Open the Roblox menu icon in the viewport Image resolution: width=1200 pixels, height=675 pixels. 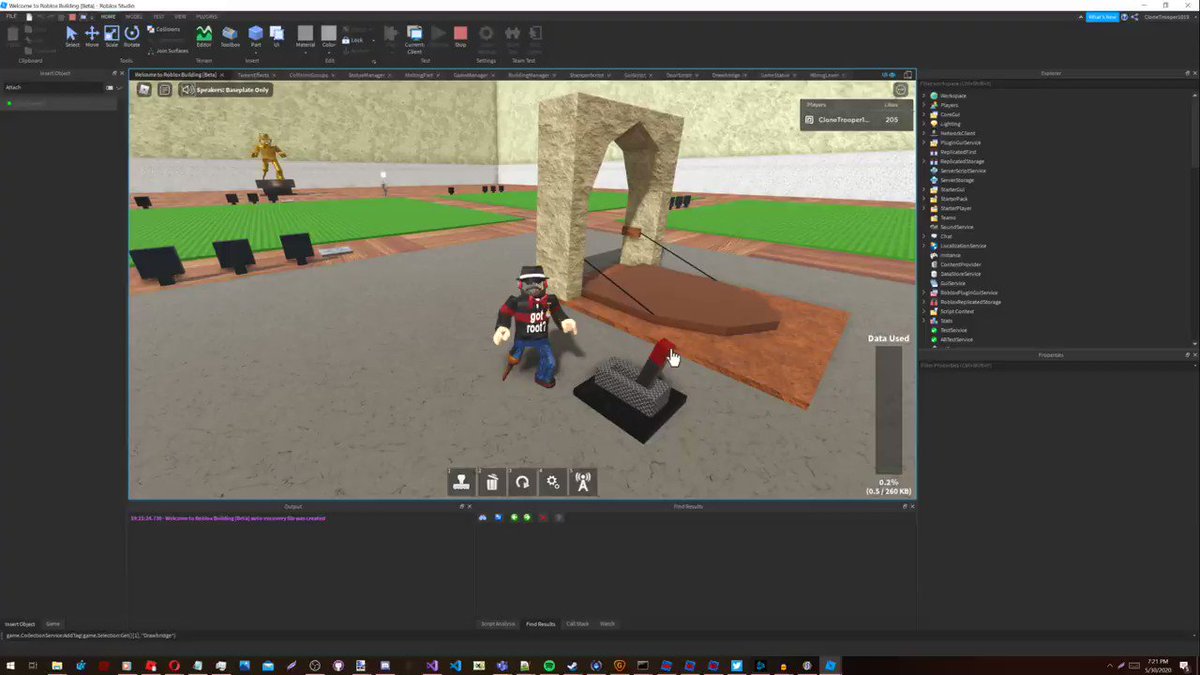(x=144, y=89)
